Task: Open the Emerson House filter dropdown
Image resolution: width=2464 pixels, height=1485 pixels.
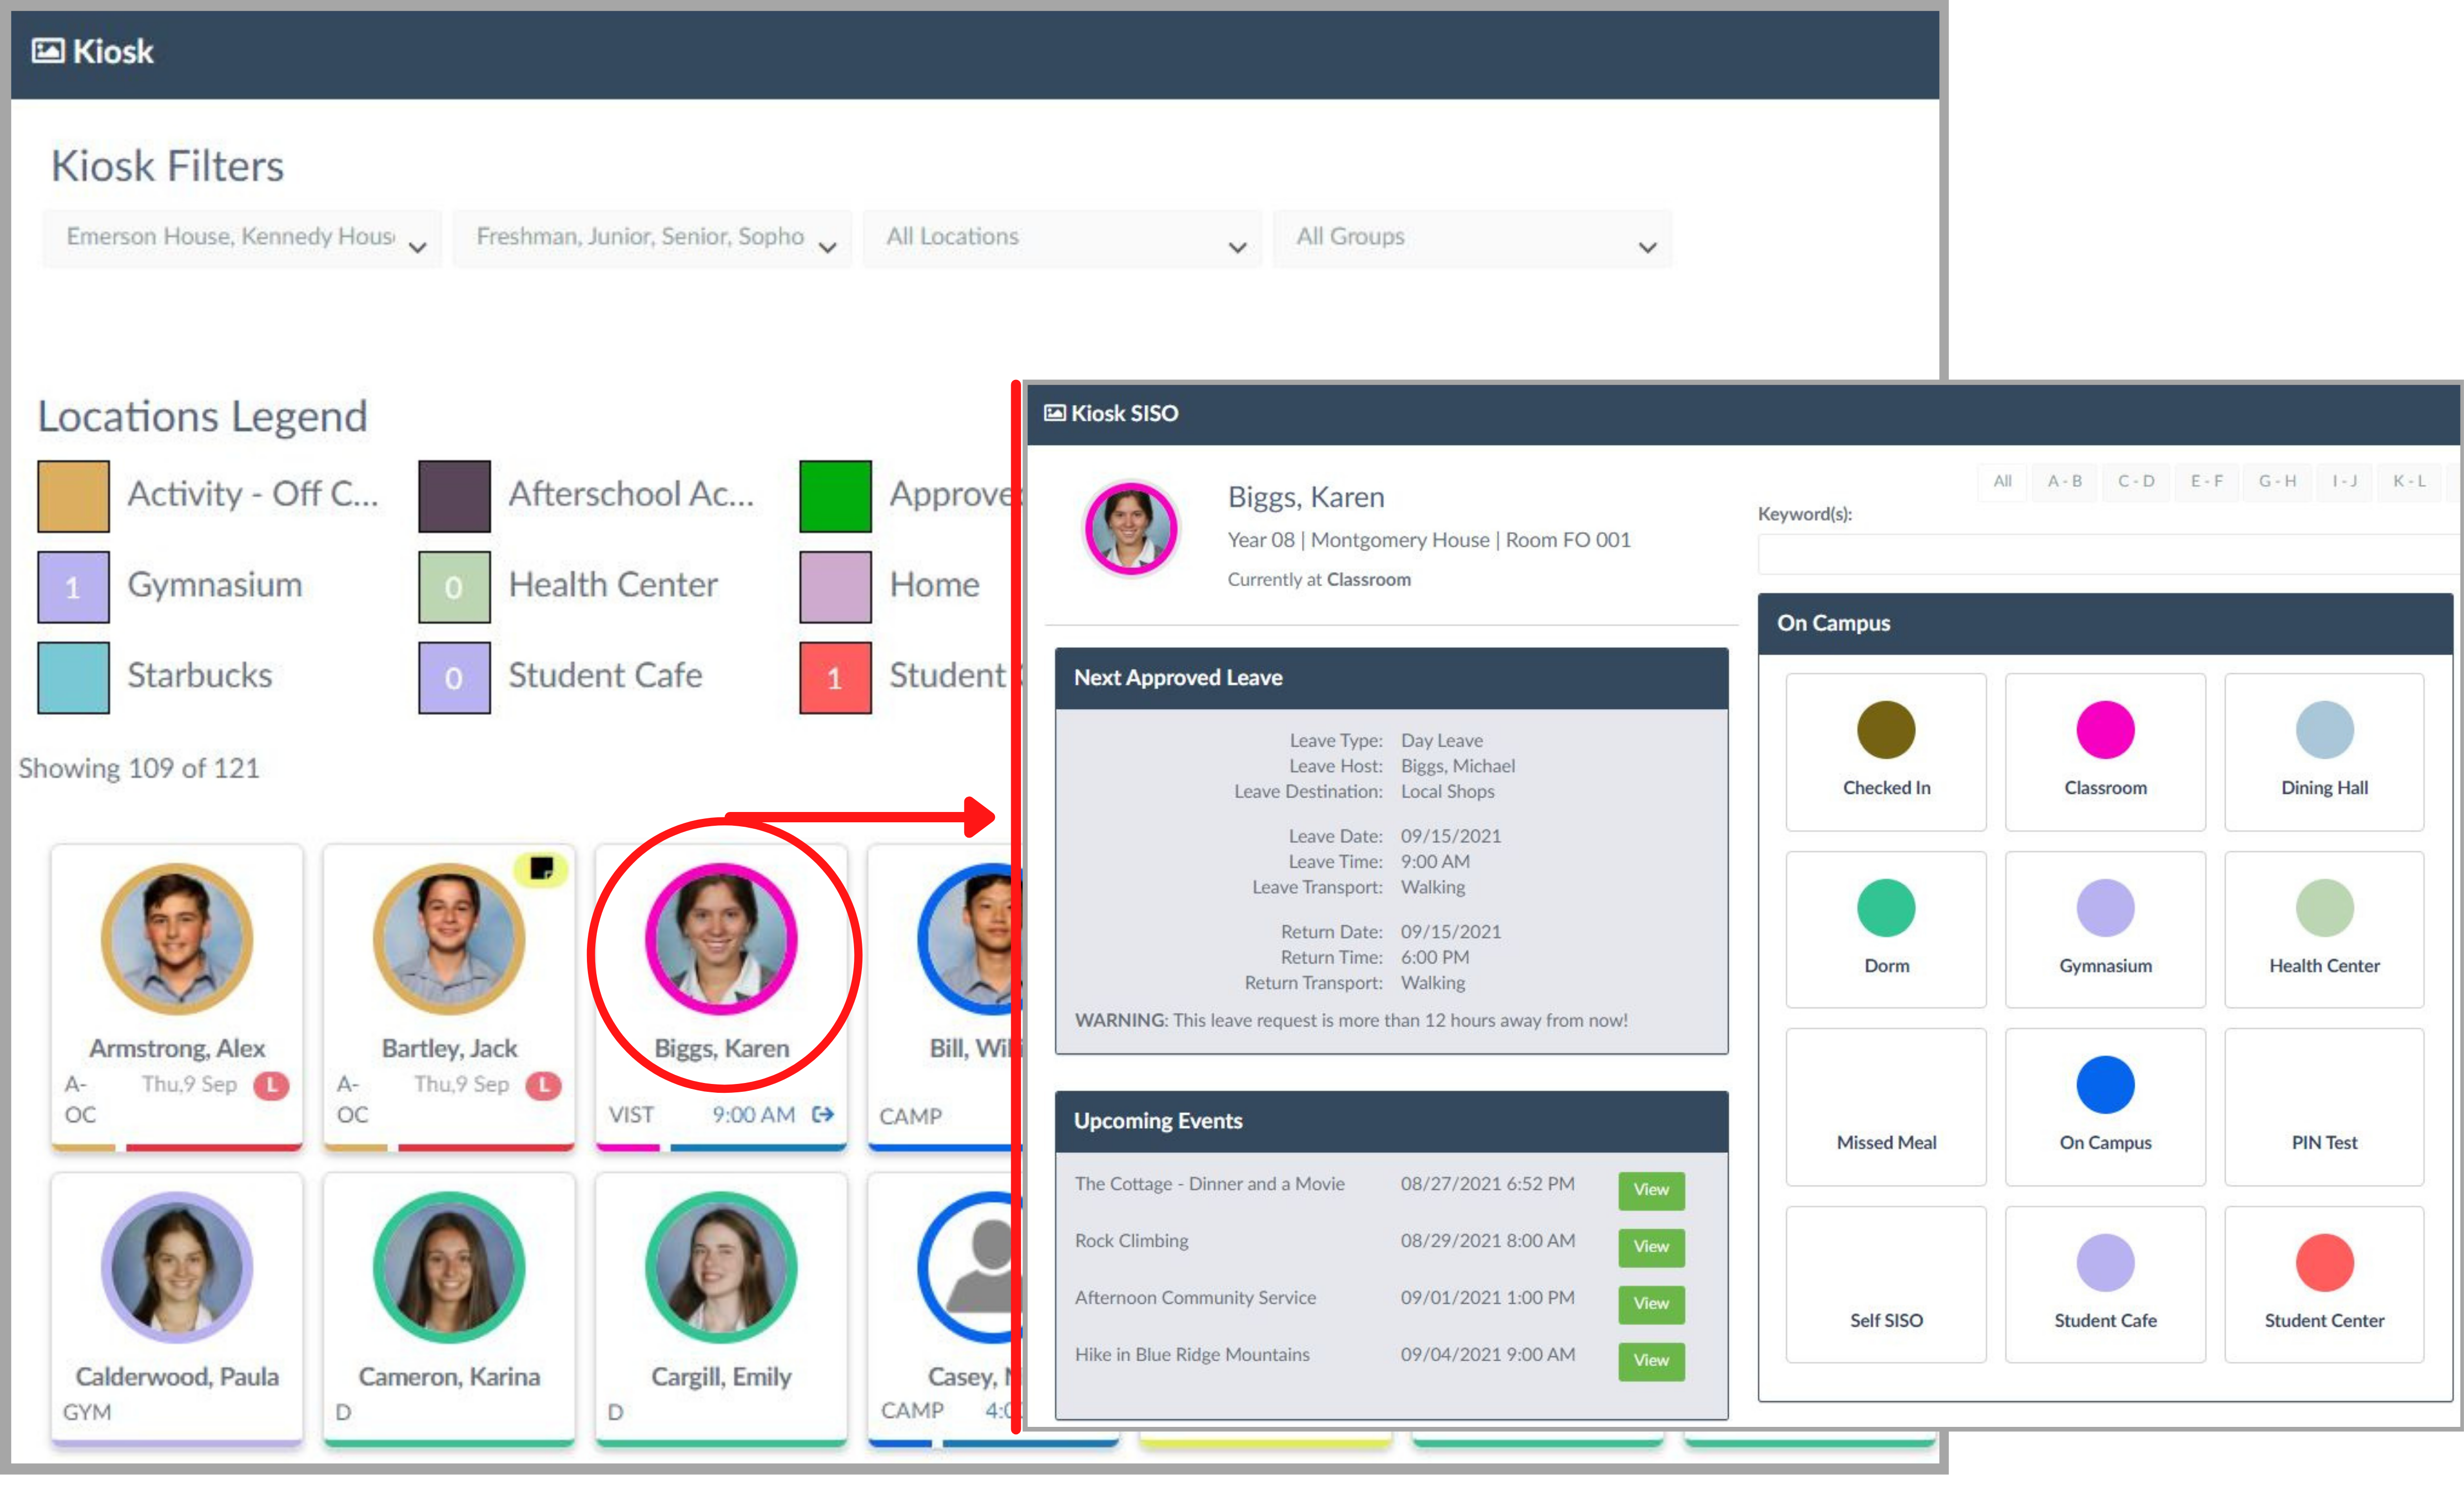Action: coord(242,238)
